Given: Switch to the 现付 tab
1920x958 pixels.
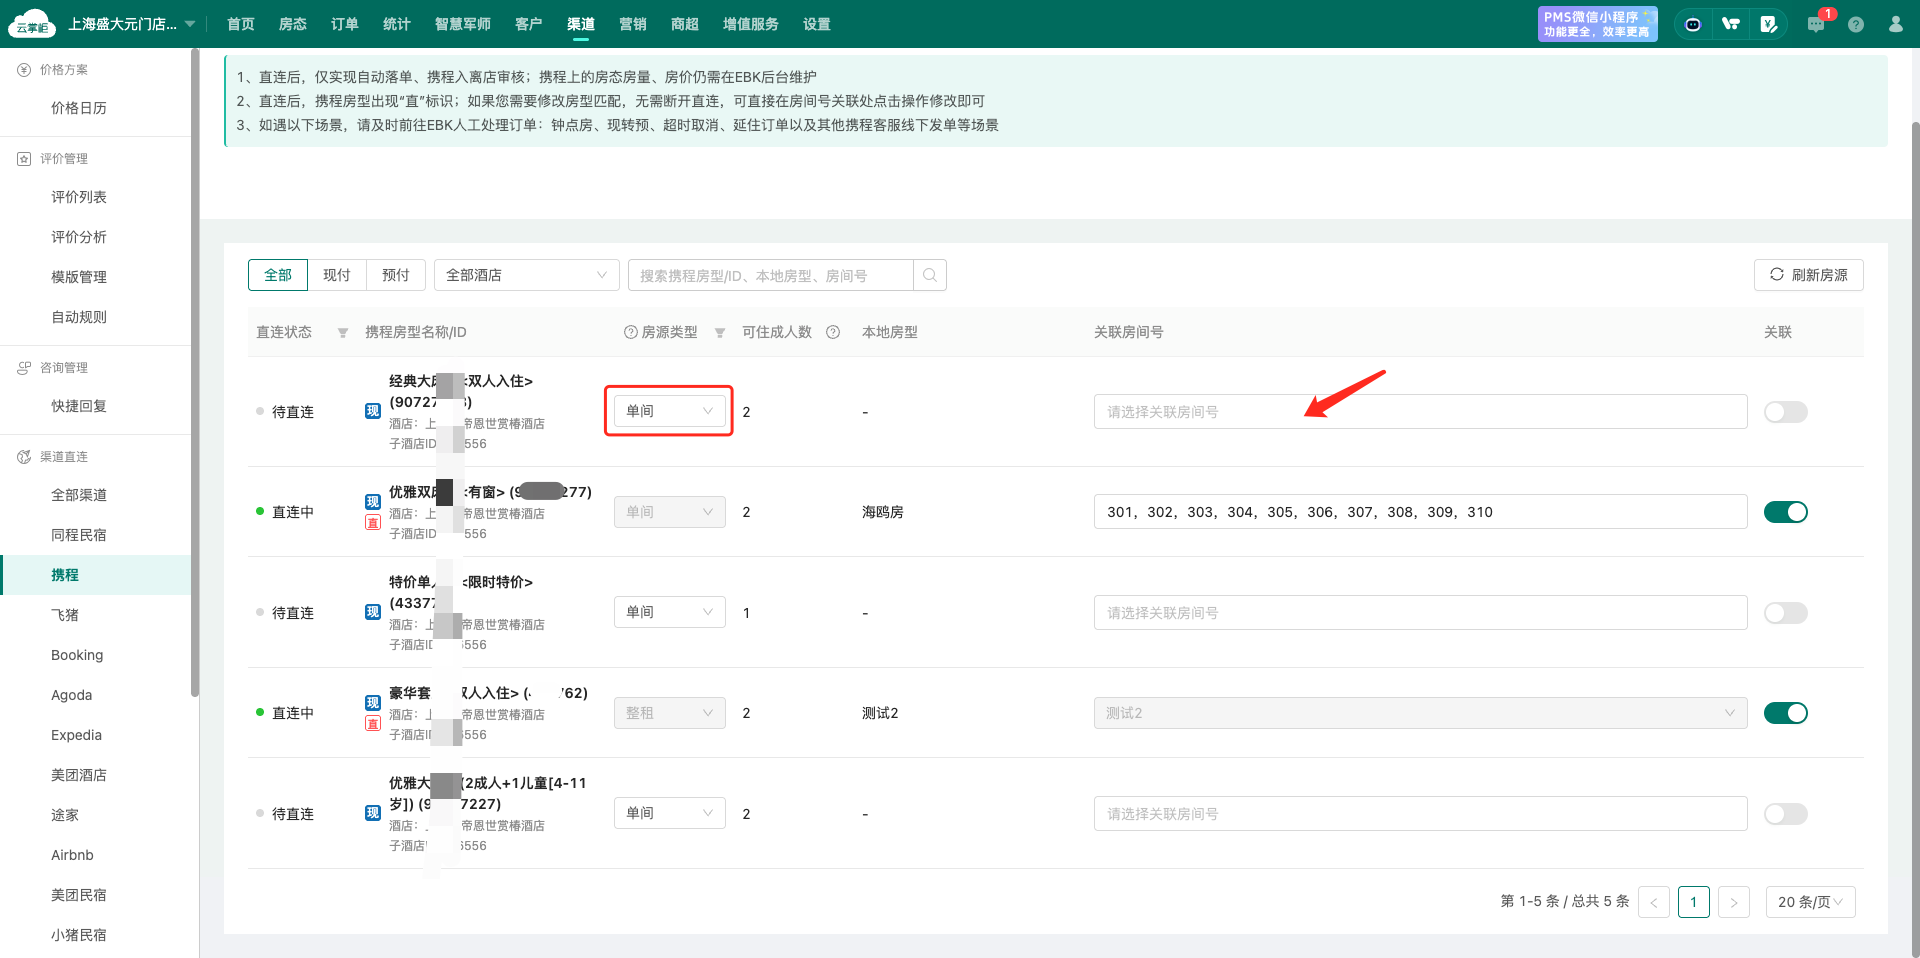Looking at the screenshot, I should pos(337,275).
